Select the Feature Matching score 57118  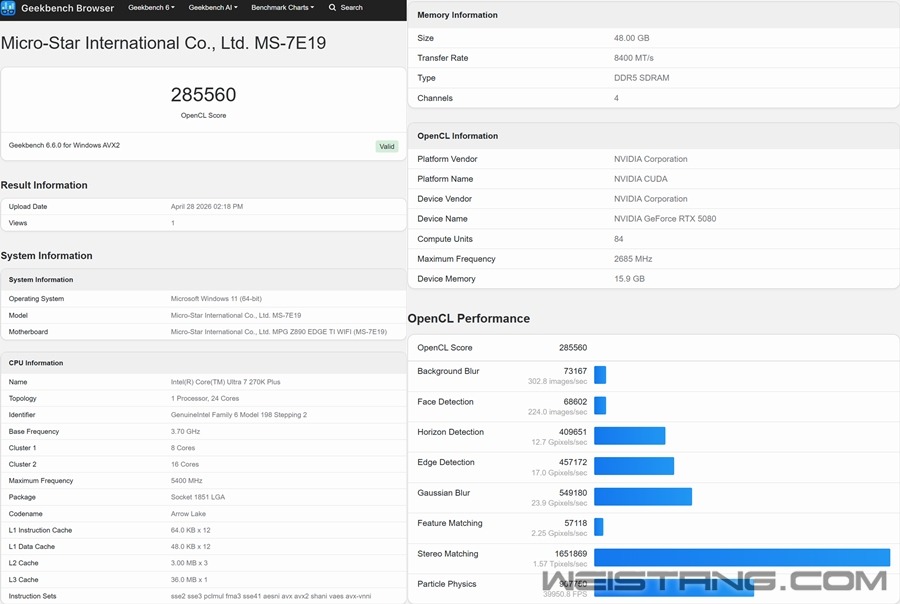pyautogui.click(x=575, y=523)
